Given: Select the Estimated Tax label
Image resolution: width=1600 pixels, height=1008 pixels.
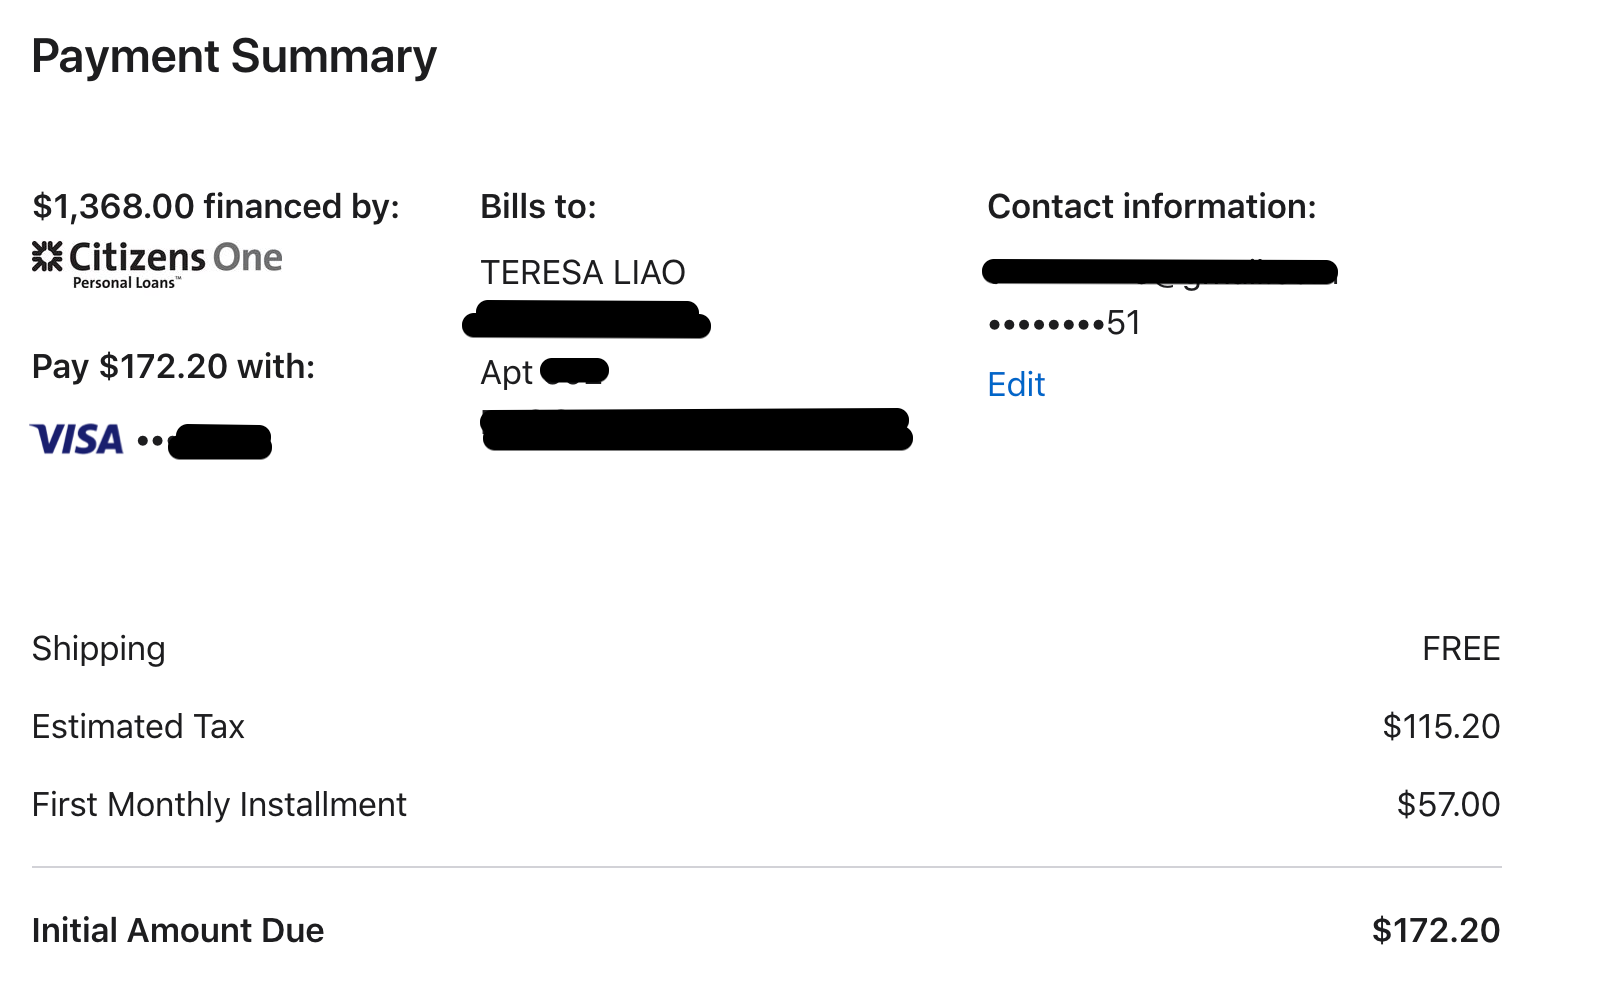Looking at the screenshot, I should [138, 727].
